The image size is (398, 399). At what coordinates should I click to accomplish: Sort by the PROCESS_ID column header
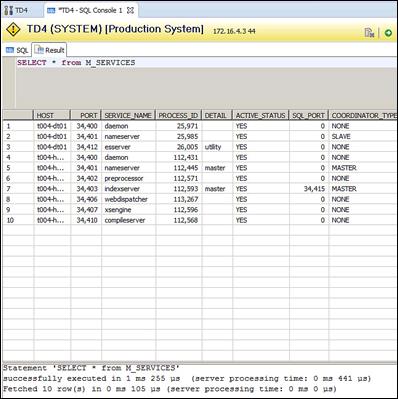click(178, 115)
